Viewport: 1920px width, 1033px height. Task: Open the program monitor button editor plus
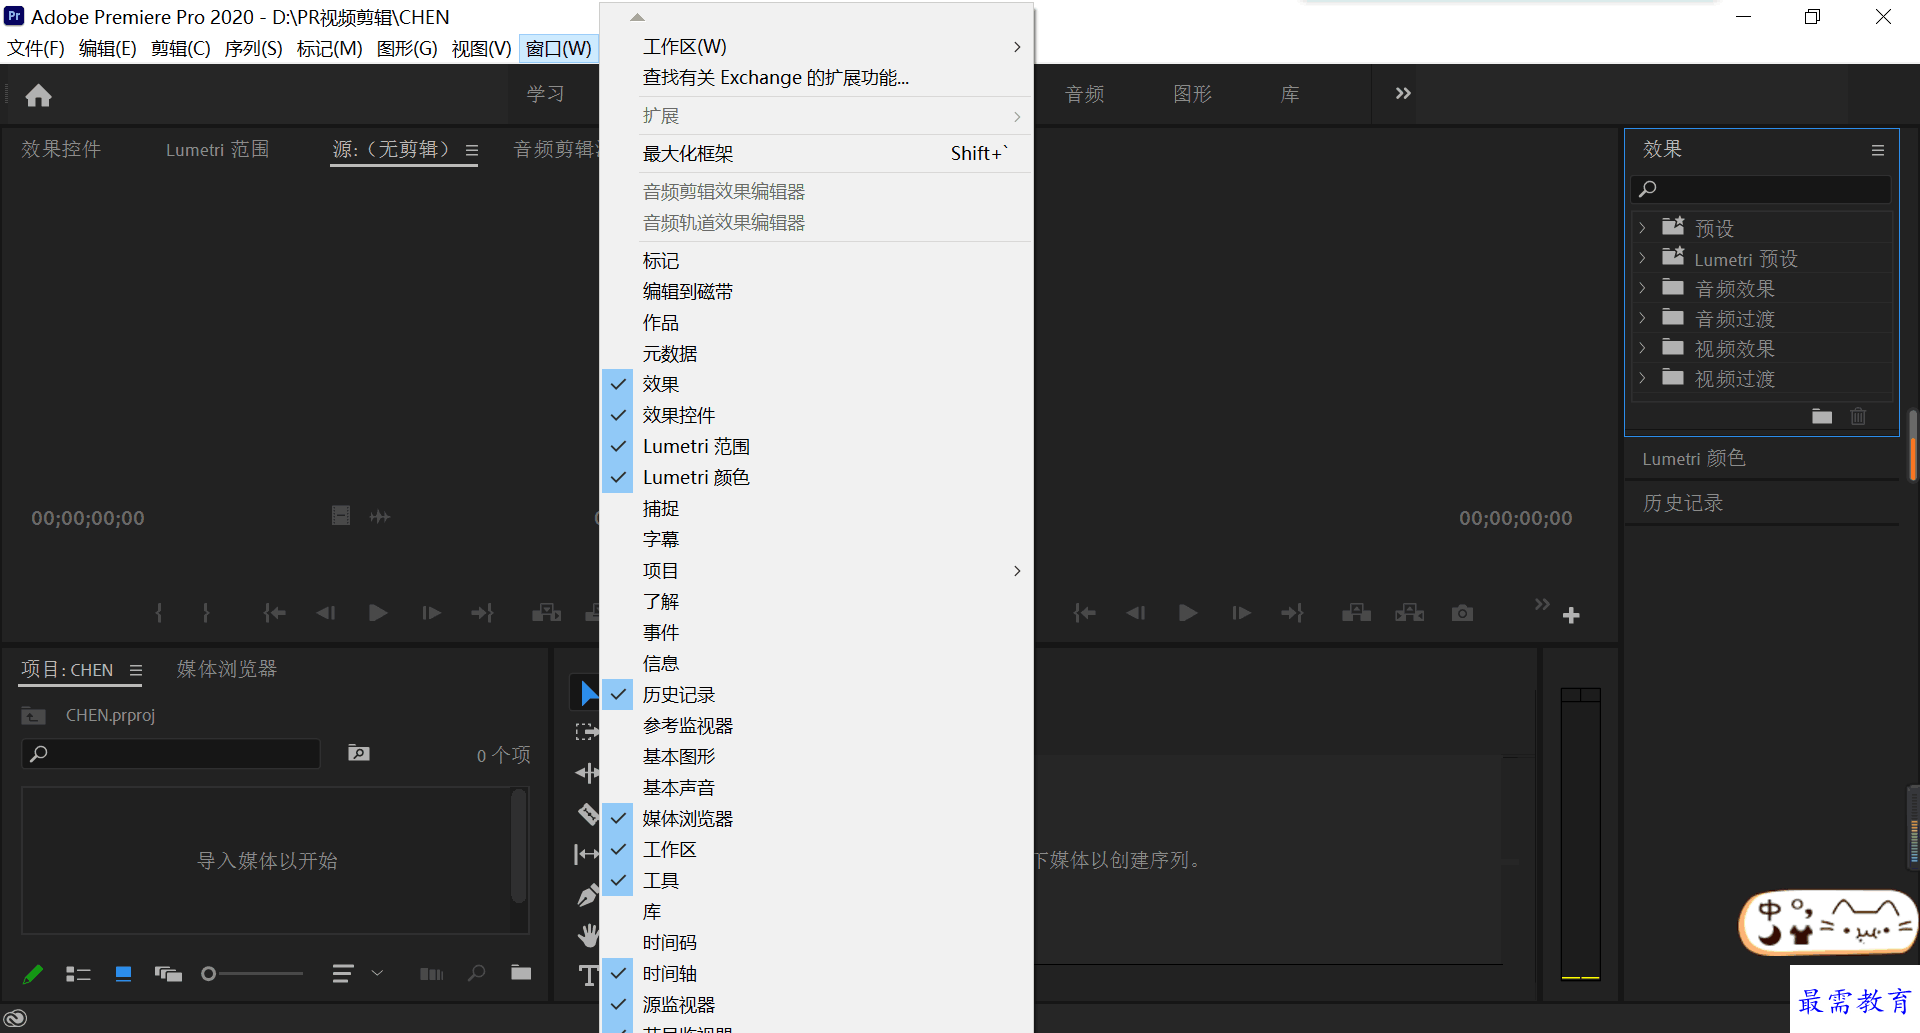(1571, 615)
